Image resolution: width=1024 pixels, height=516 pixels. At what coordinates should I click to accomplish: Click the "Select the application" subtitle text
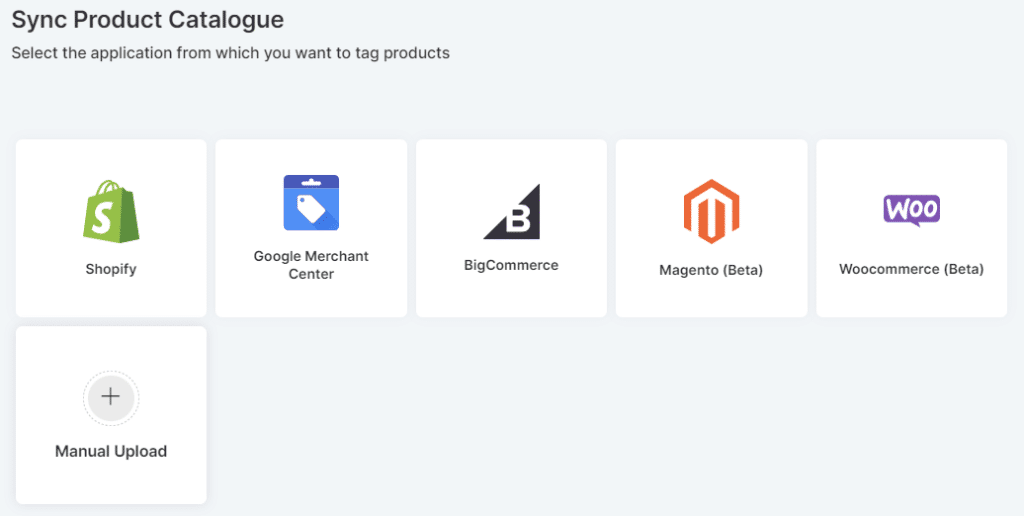click(x=230, y=53)
